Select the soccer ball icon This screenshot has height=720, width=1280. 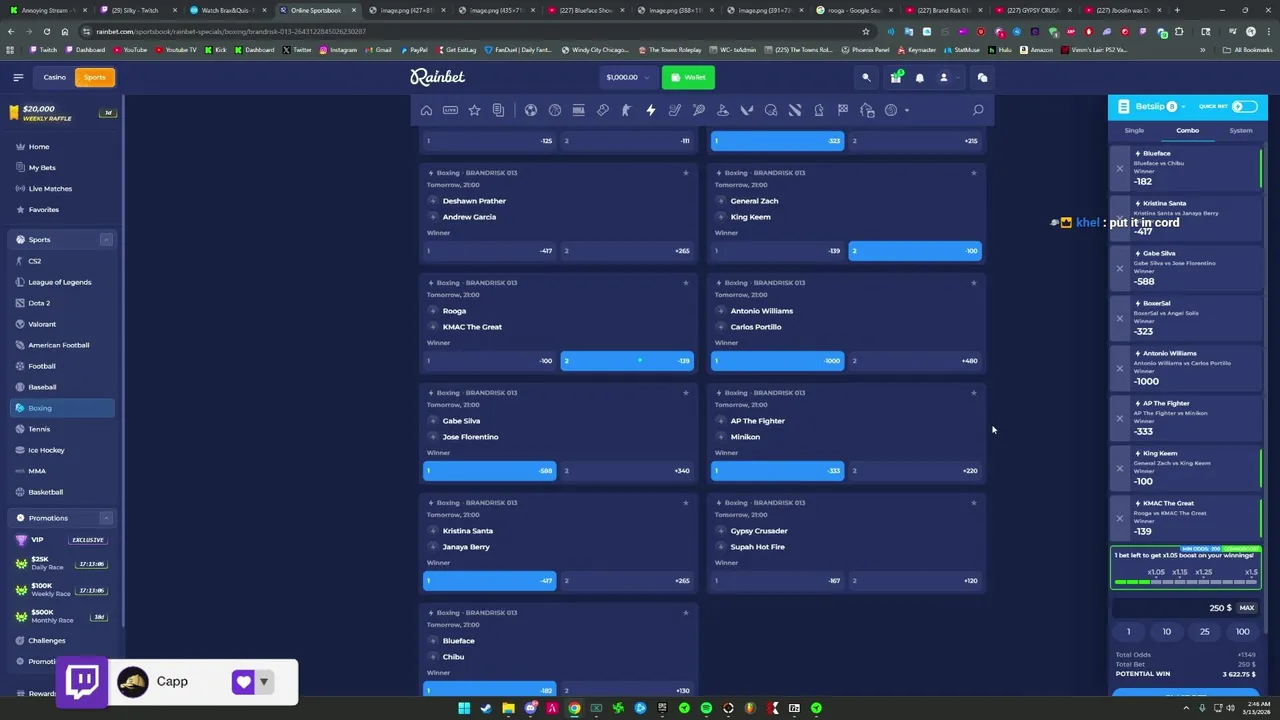point(531,110)
